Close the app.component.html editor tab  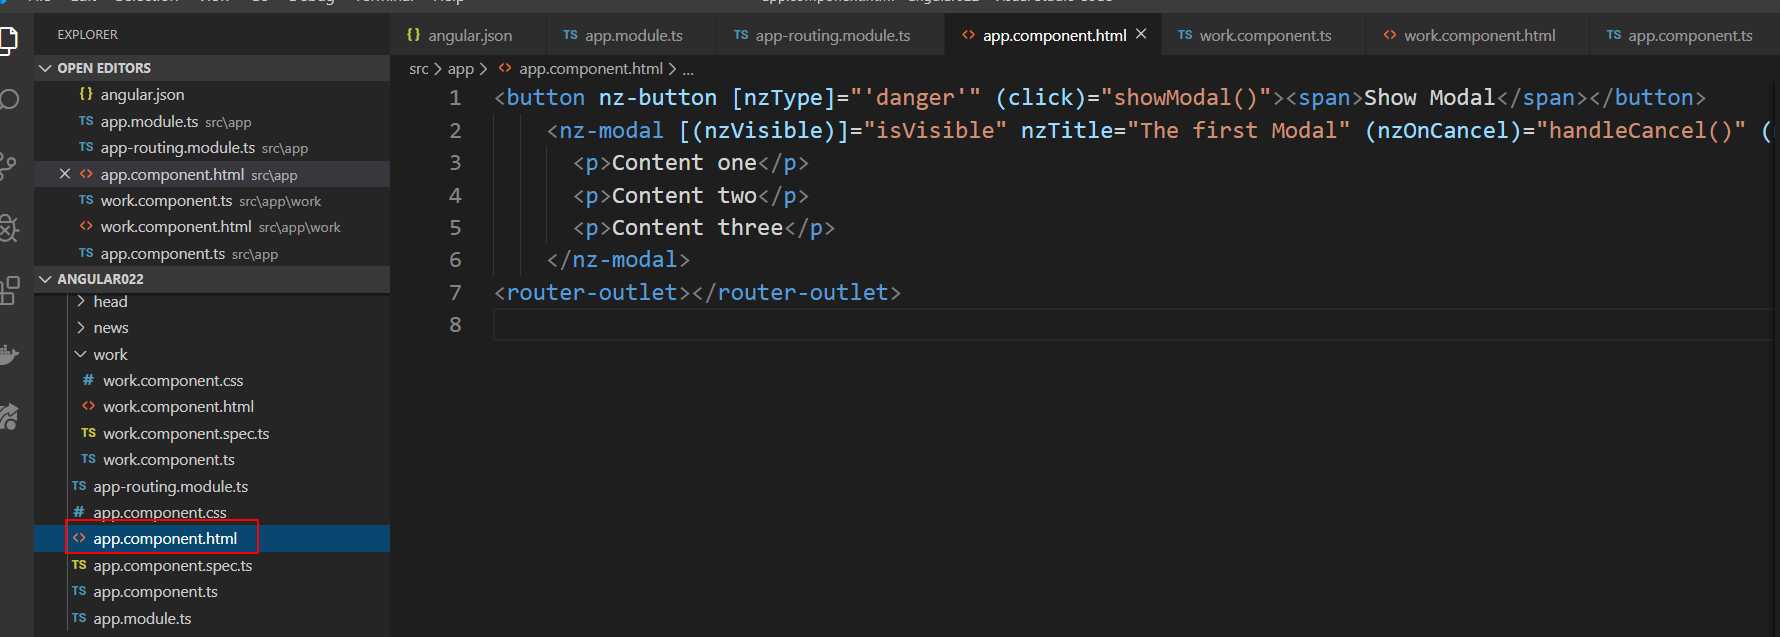(x=1141, y=34)
